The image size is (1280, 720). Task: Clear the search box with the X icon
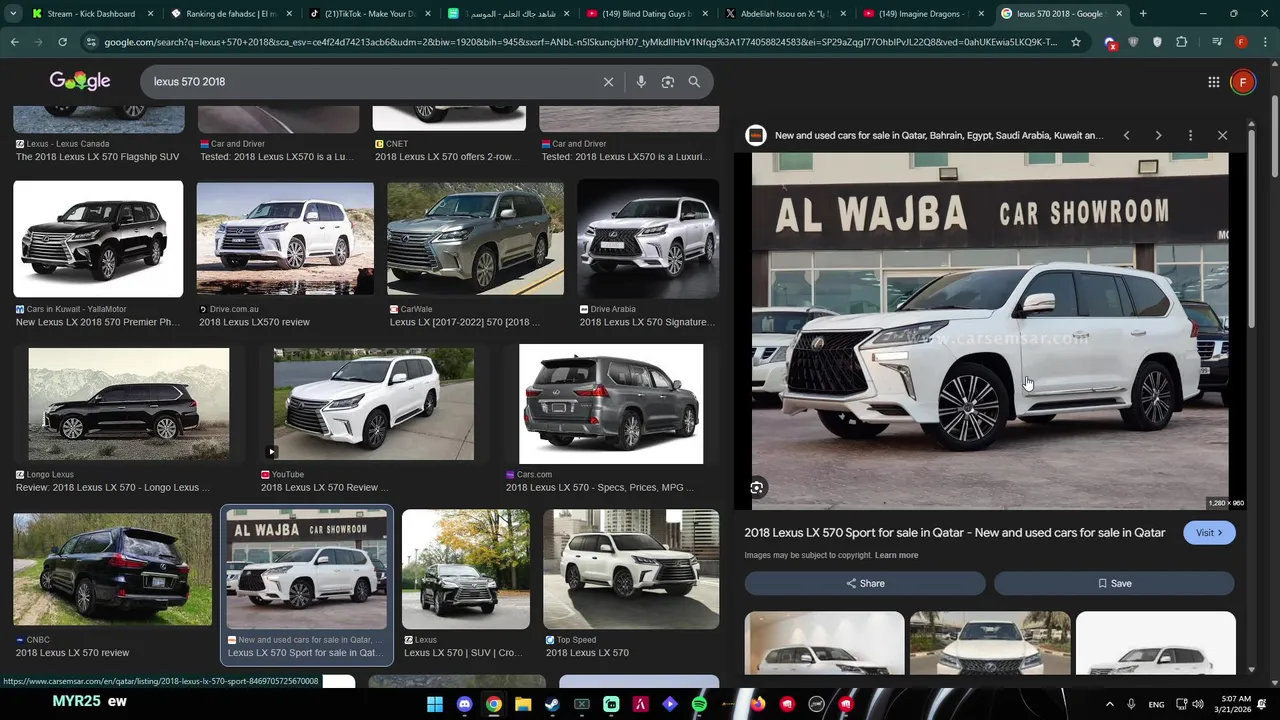608,82
